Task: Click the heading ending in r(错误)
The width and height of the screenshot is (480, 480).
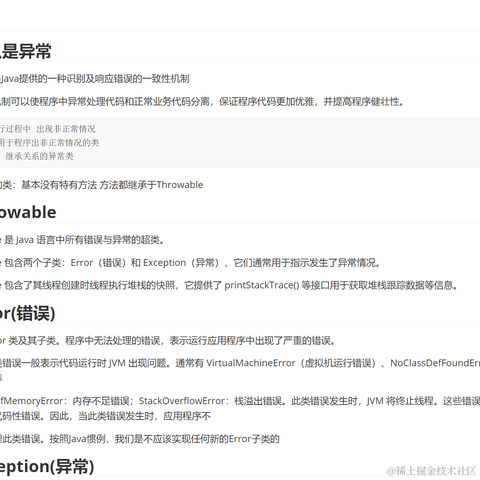Action: tap(28, 314)
